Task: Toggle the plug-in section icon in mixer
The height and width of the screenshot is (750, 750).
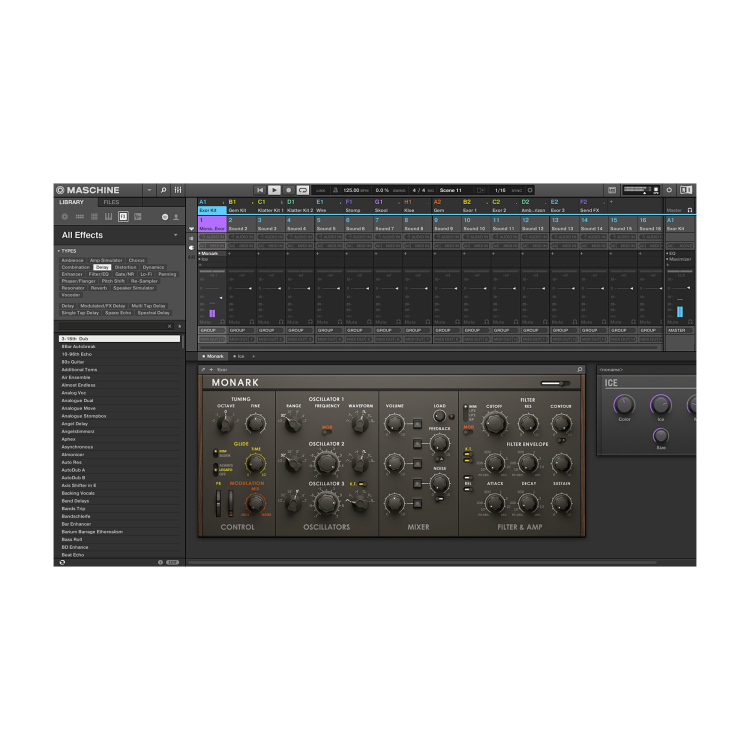Action: (x=191, y=248)
